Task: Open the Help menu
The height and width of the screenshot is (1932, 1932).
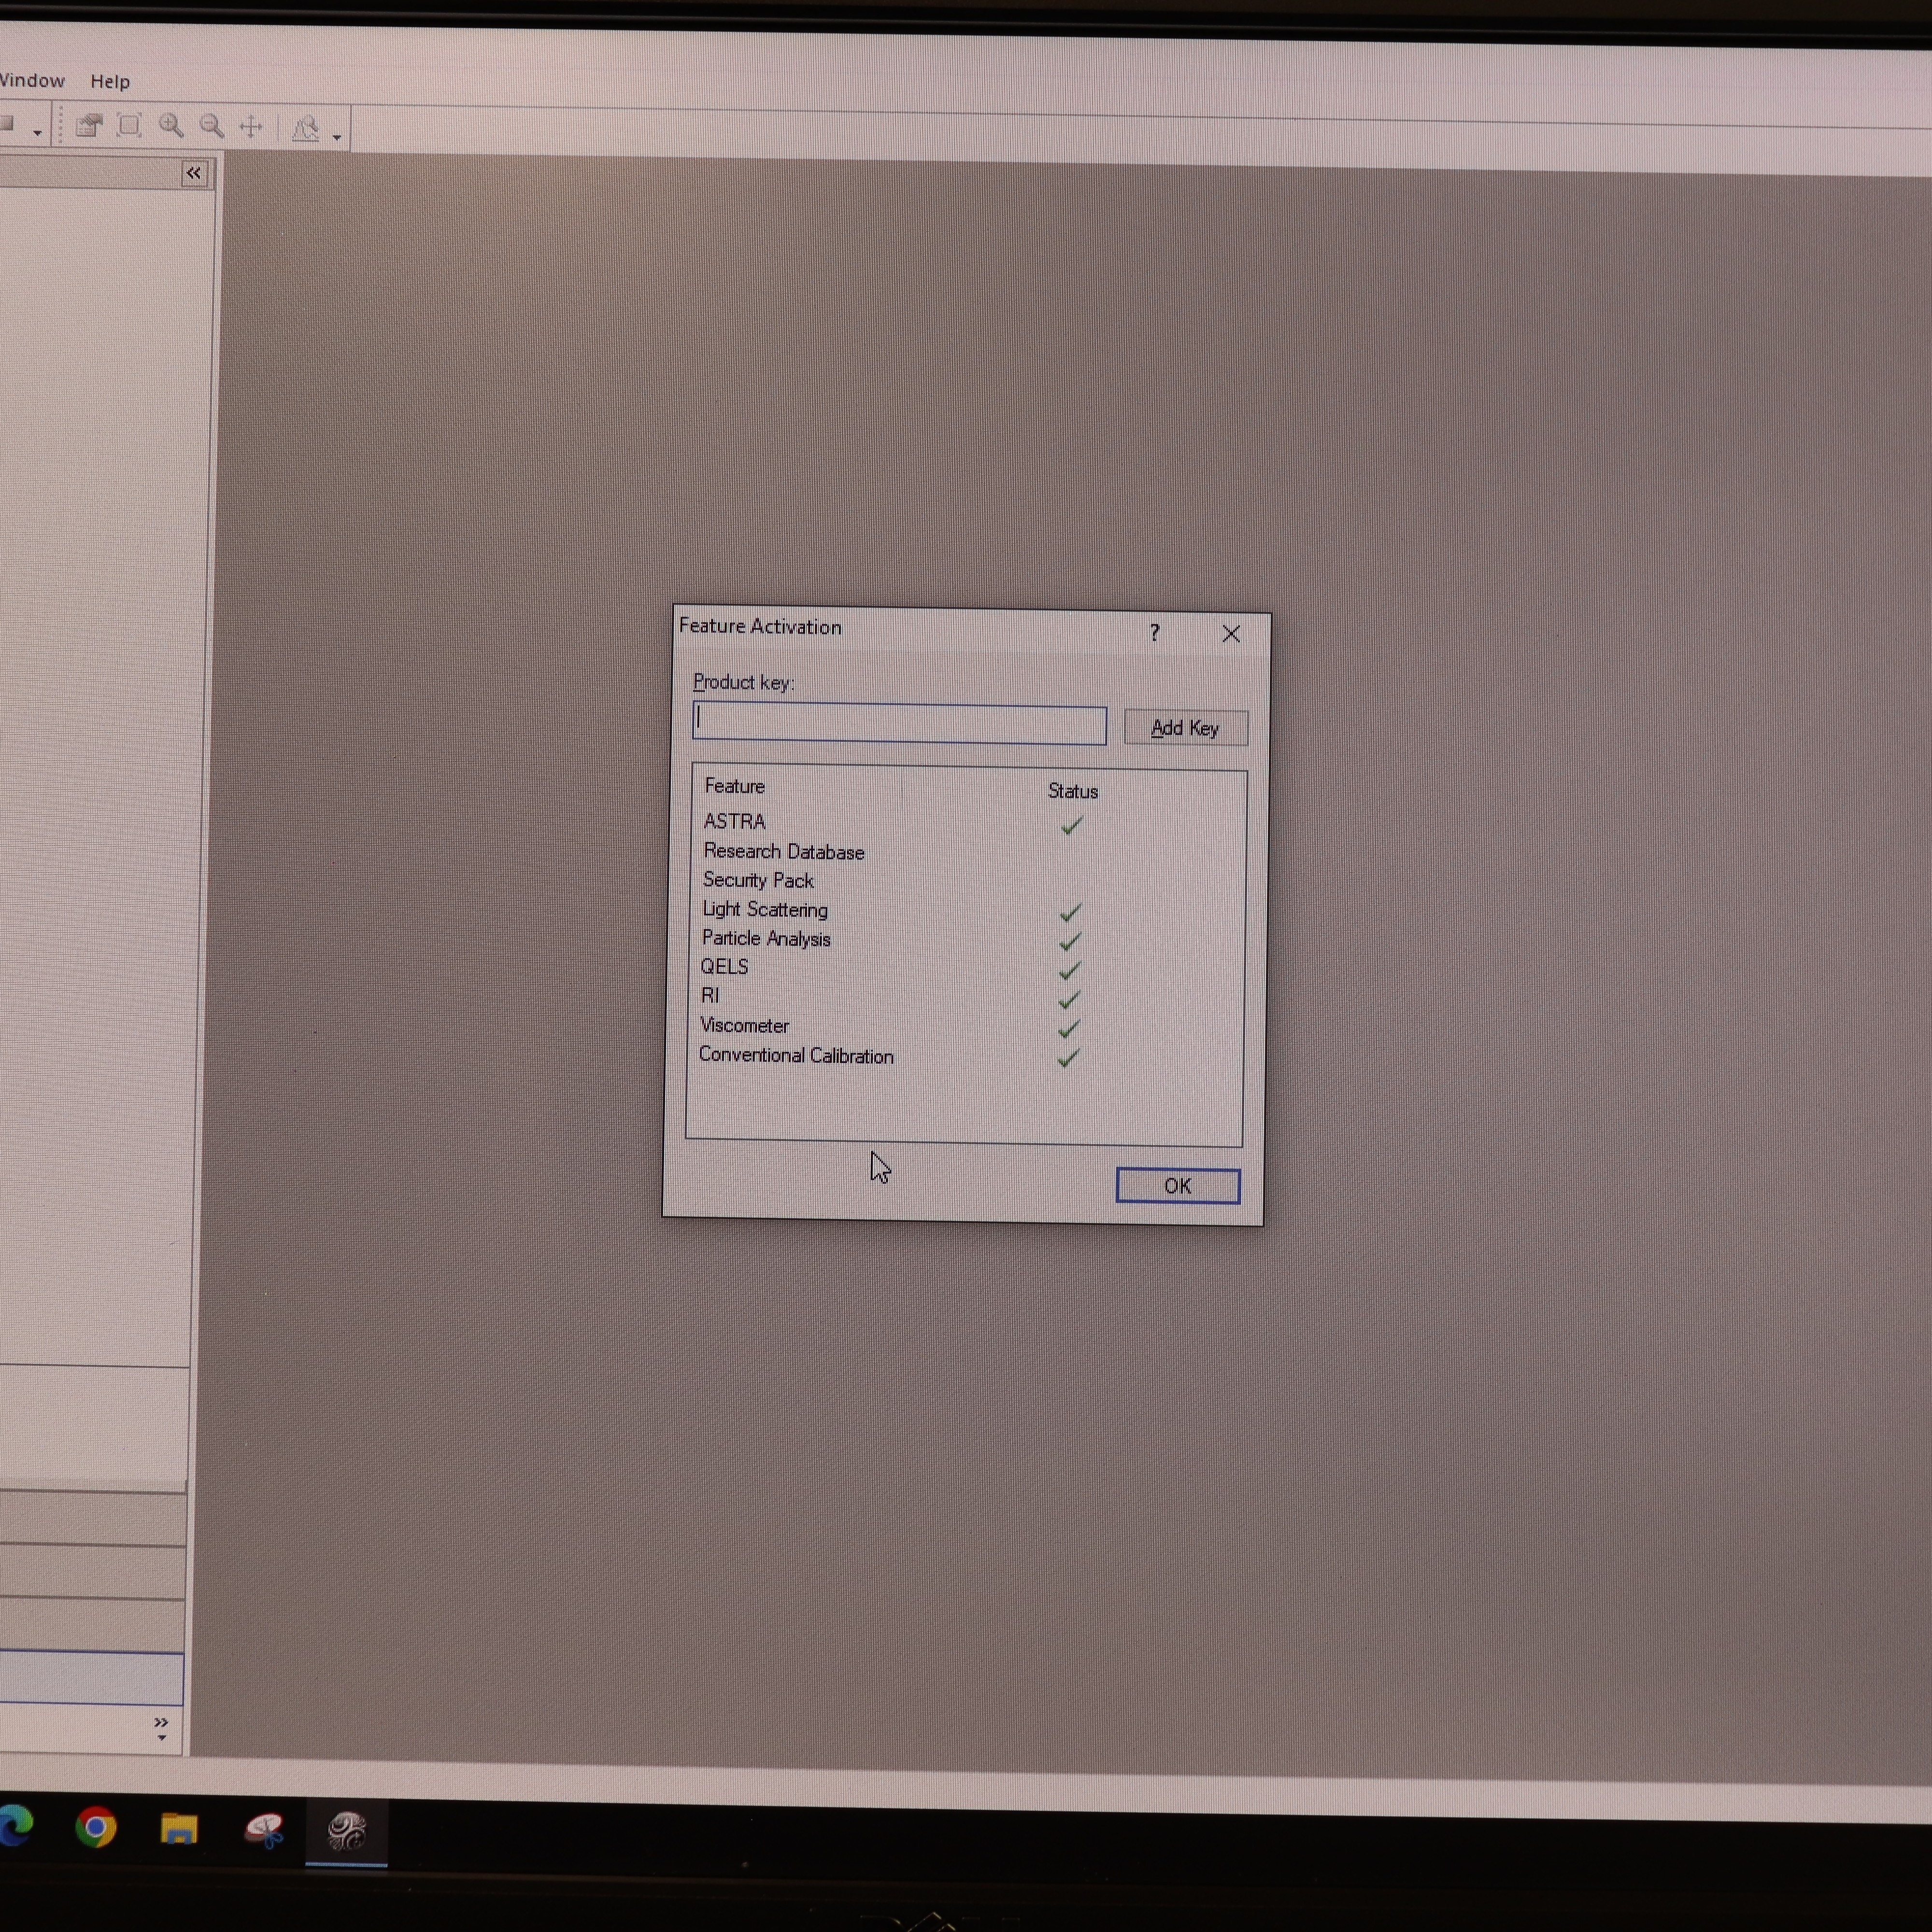Action: click(x=110, y=82)
